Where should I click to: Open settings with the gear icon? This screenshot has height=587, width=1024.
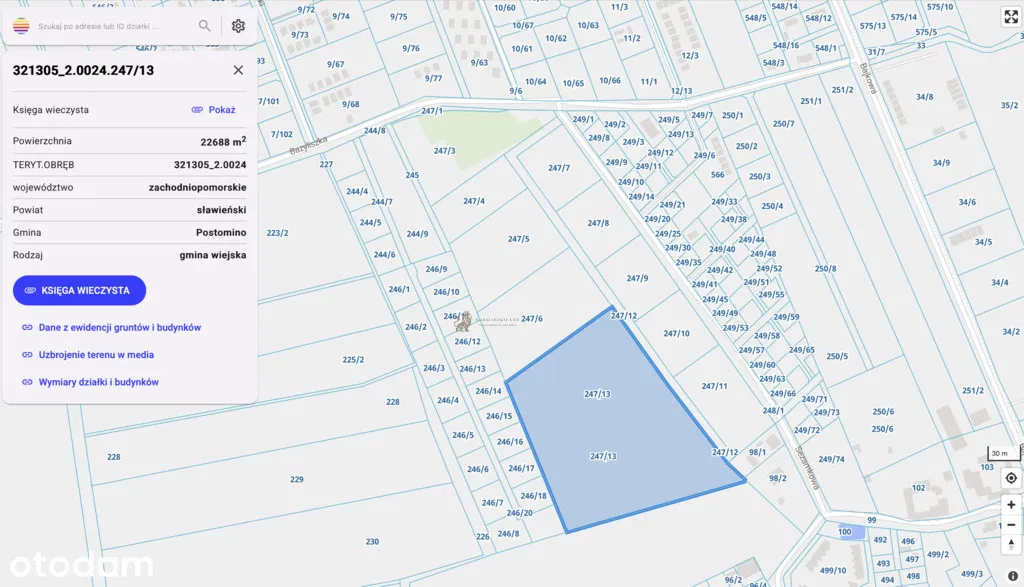(238, 26)
